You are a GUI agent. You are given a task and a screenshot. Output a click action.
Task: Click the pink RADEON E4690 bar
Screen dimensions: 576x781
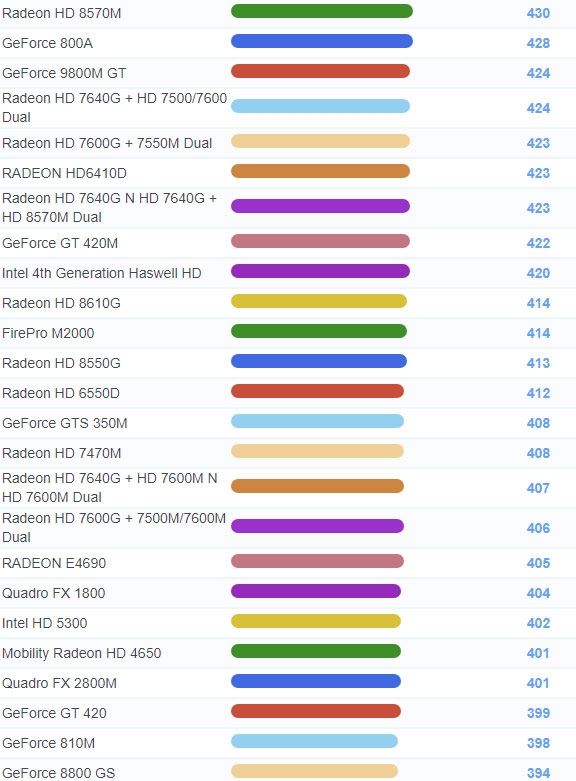(317, 561)
